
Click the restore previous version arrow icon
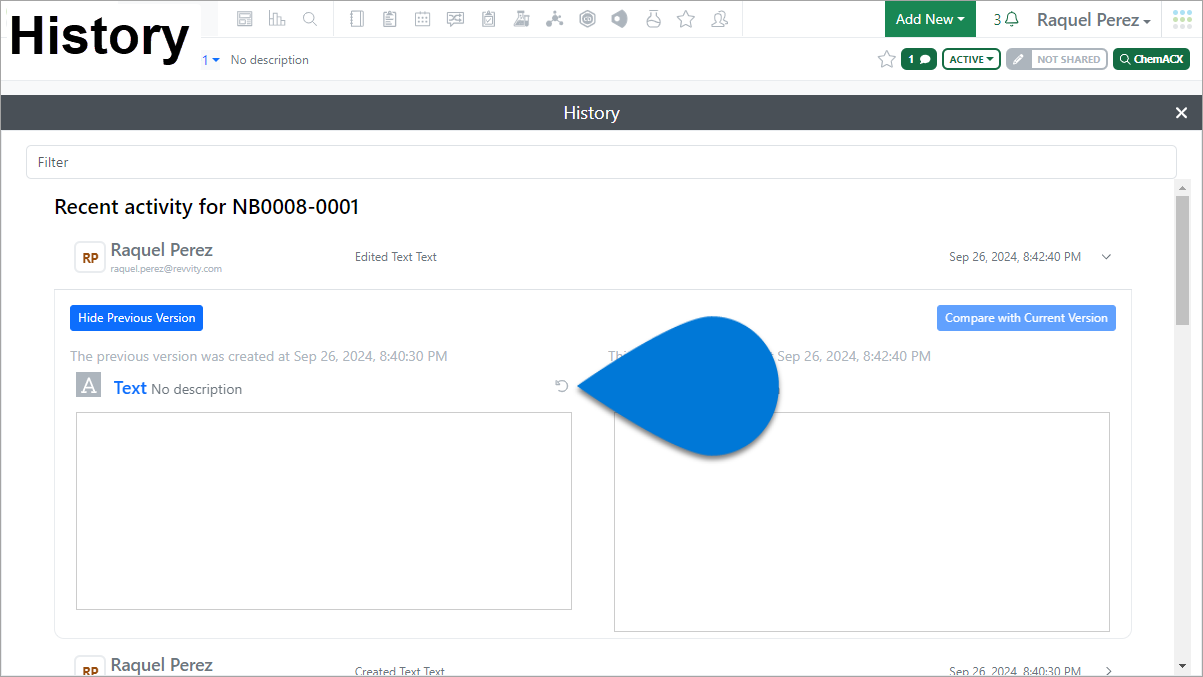click(x=562, y=386)
